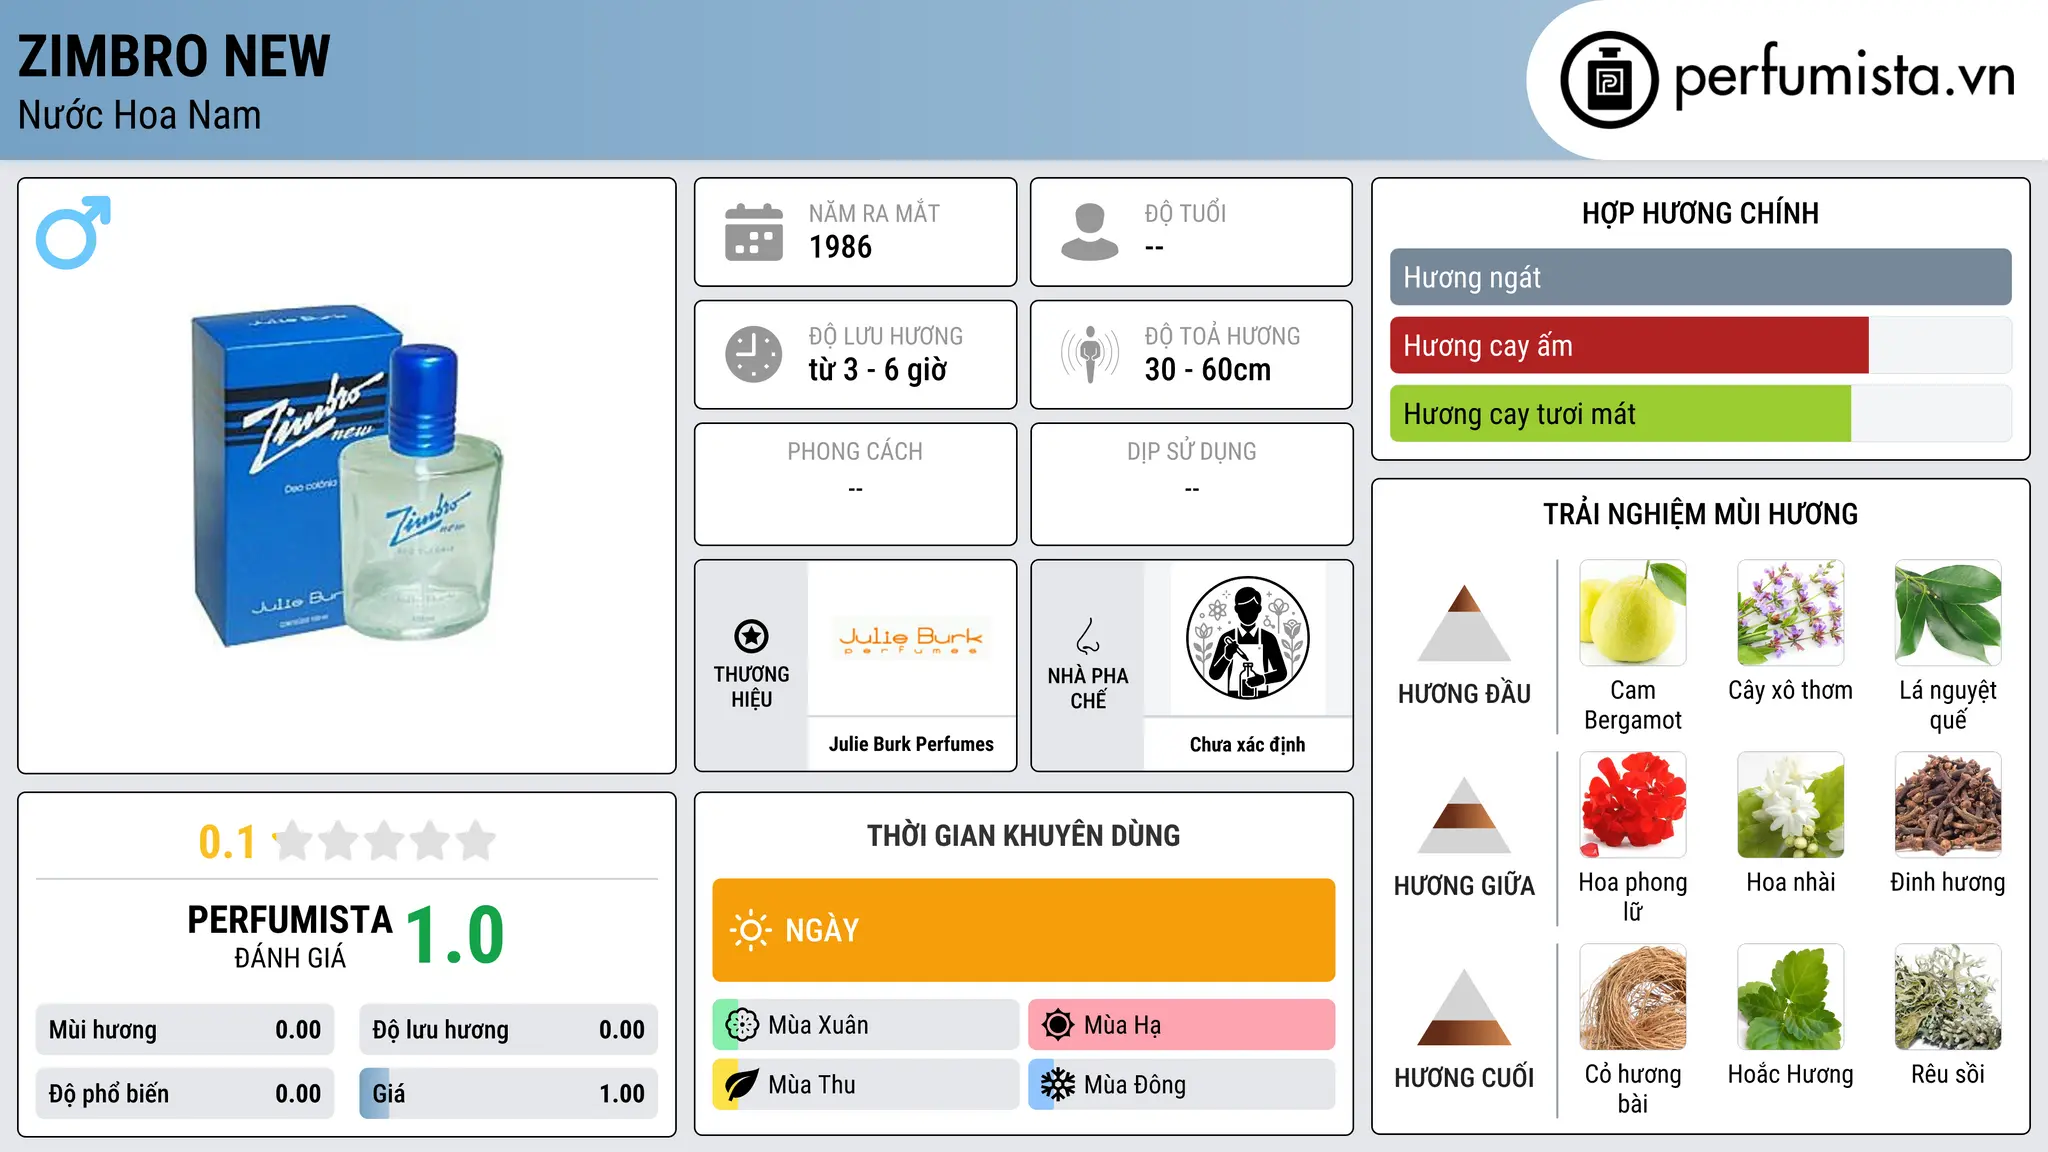This screenshot has height=1152, width=2048.
Task: Click the perfumista.vn perfume bottle logo icon
Action: [1609, 80]
